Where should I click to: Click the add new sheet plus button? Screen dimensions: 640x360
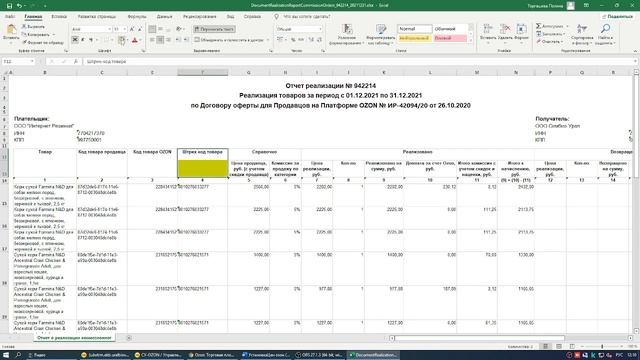tap(129, 338)
